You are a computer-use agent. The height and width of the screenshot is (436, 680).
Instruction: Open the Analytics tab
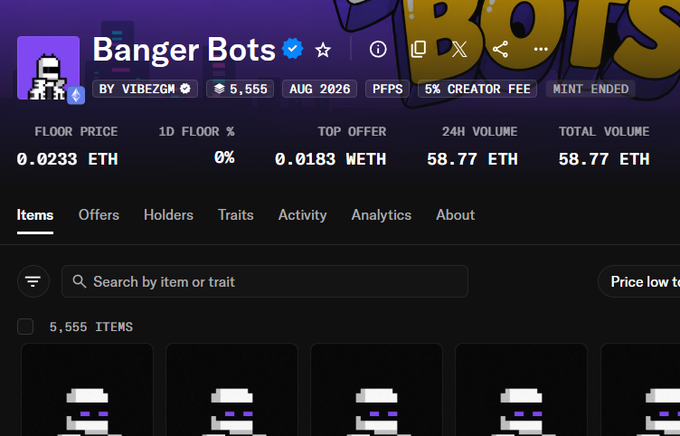[381, 215]
